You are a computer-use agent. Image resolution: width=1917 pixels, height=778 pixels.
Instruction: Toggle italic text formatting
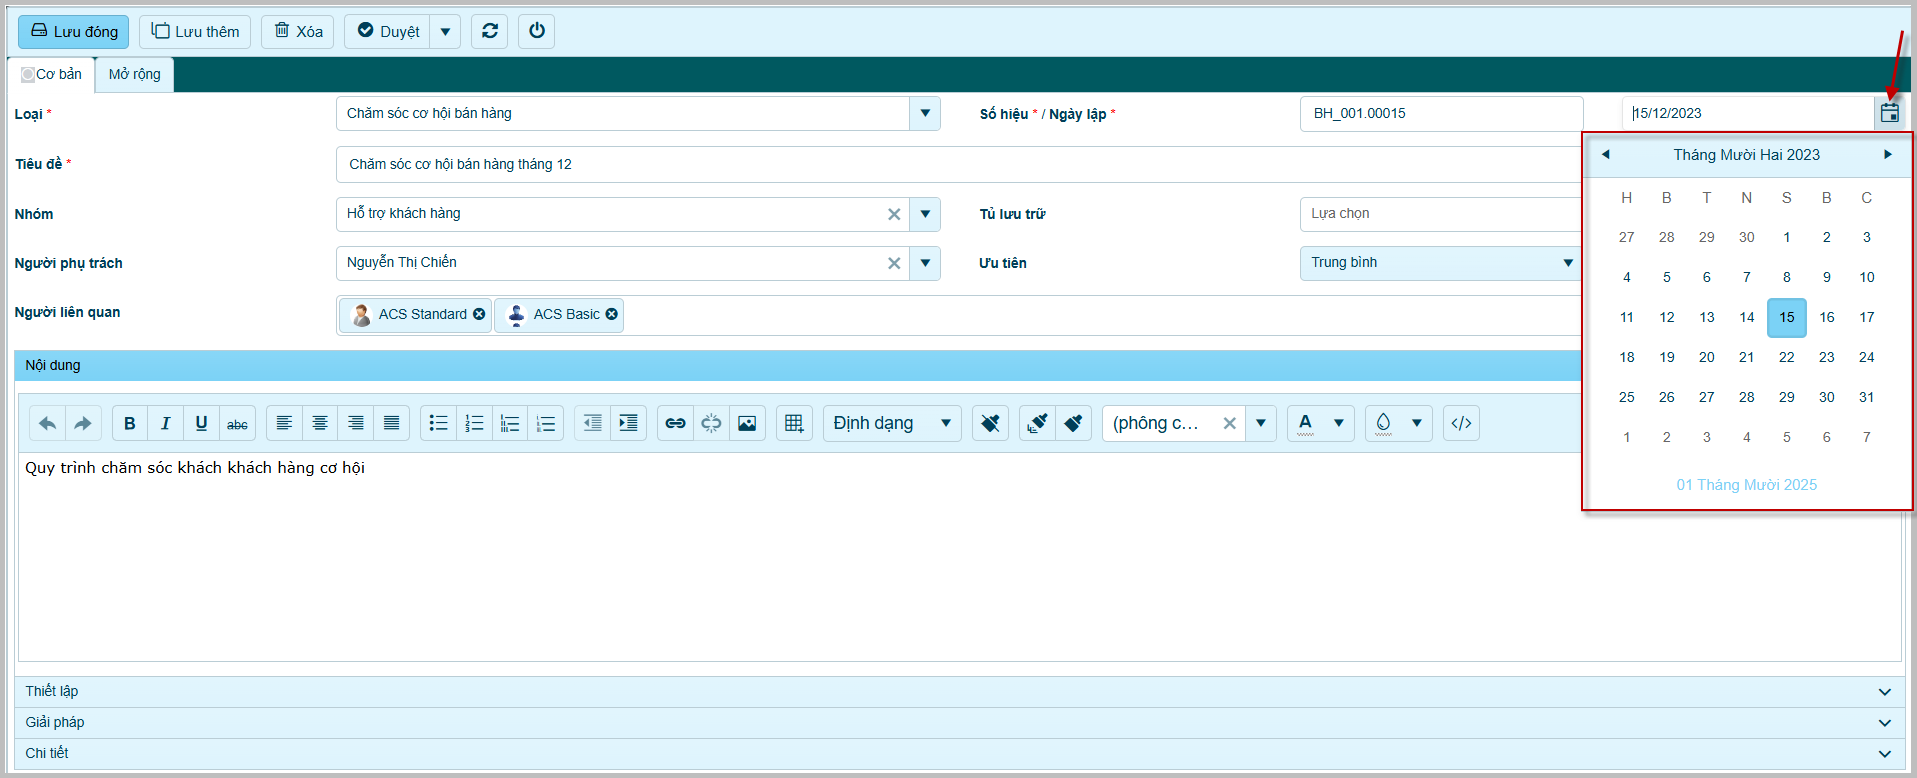165,423
